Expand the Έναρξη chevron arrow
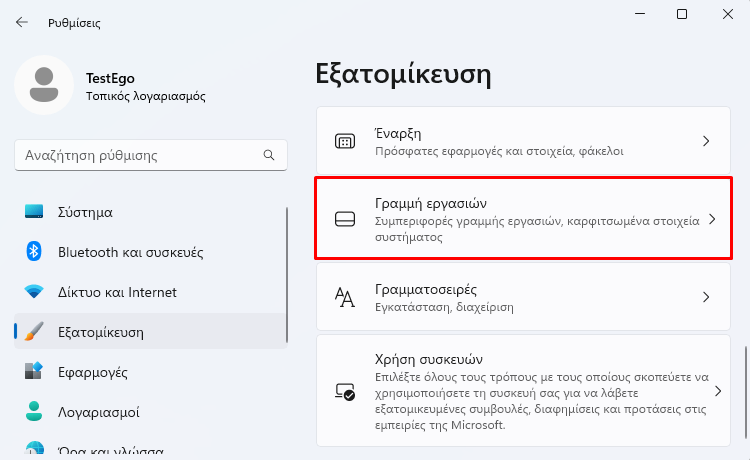Image resolution: width=750 pixels, height=460 pixels. (706, 142)
